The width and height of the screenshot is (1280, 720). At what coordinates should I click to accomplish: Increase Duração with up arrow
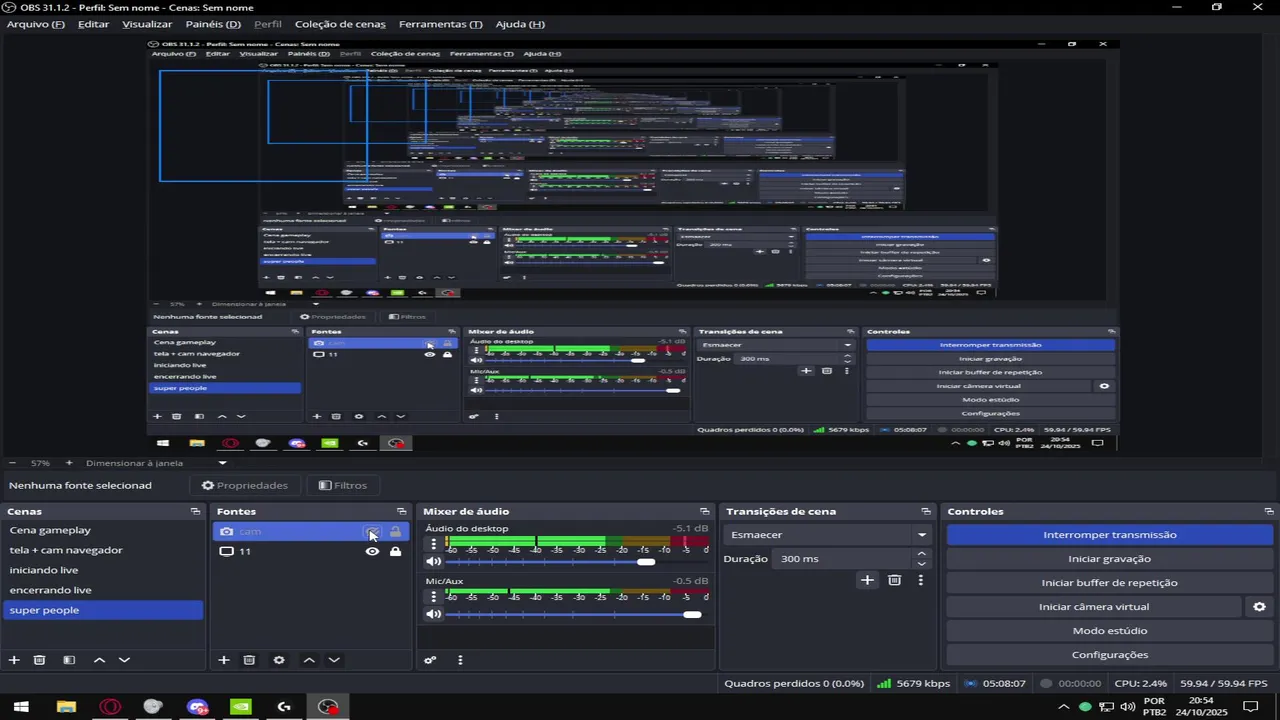tap(921, 554)
